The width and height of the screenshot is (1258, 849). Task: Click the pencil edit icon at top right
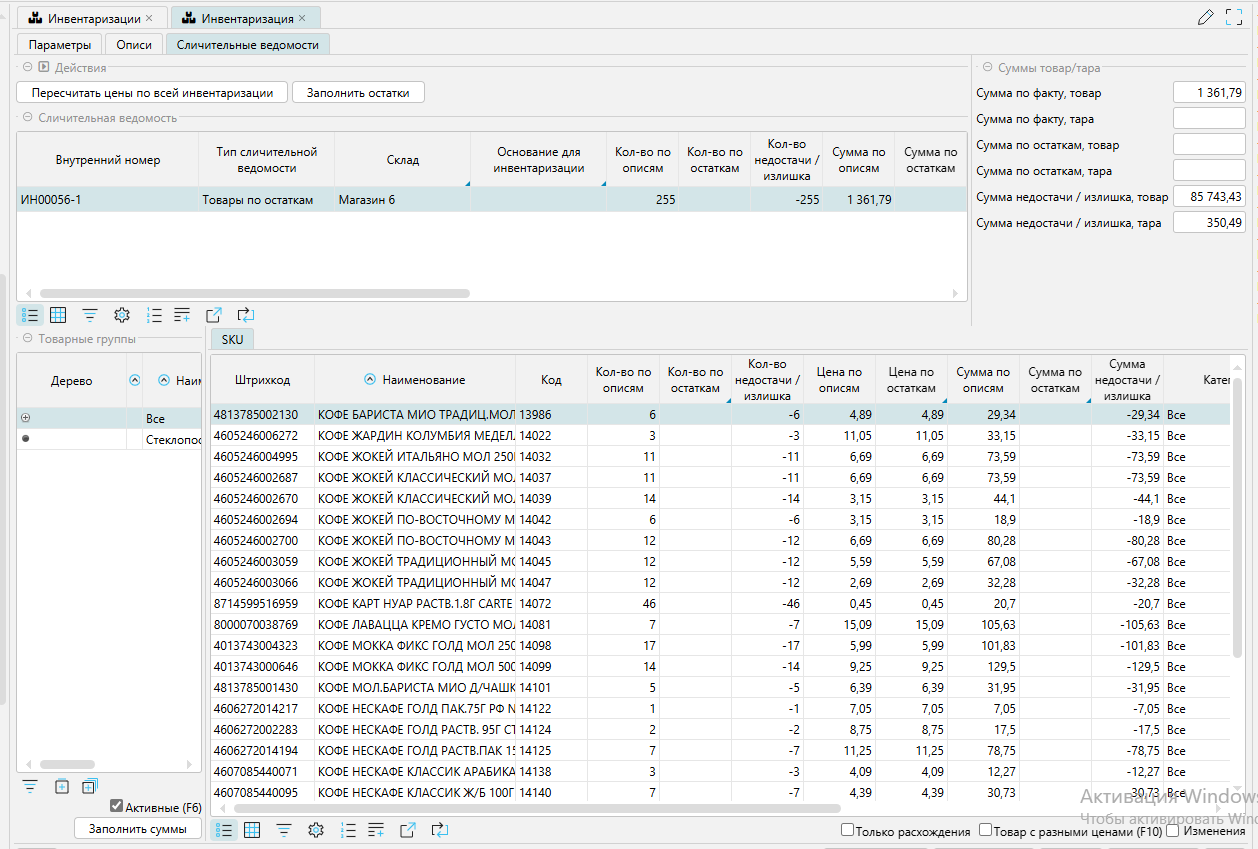point(1205,17)
